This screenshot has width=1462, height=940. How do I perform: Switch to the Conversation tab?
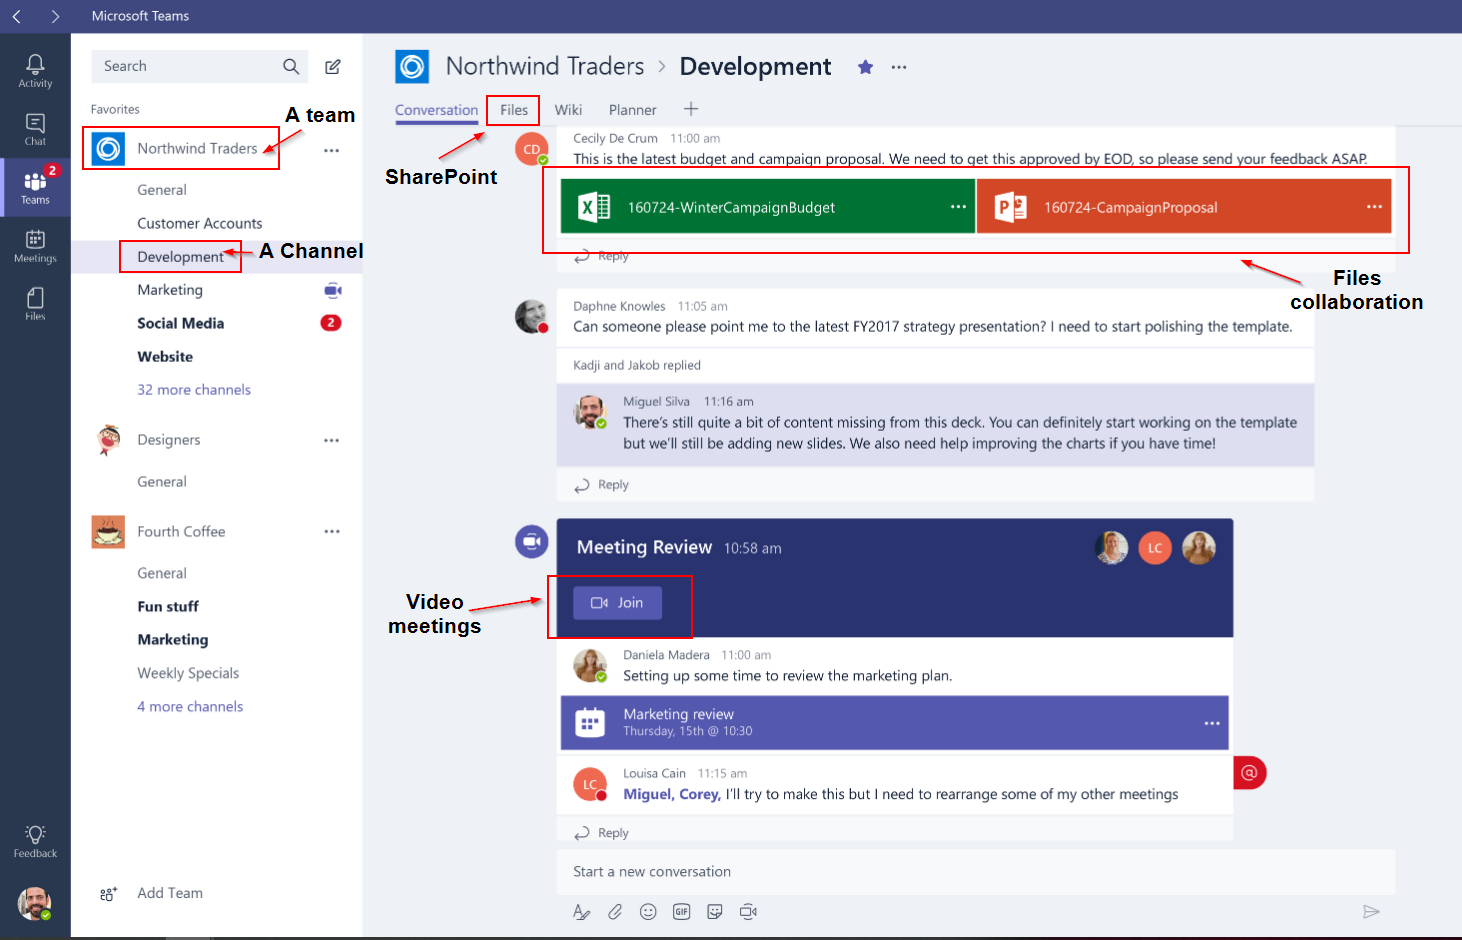(436, 110)
